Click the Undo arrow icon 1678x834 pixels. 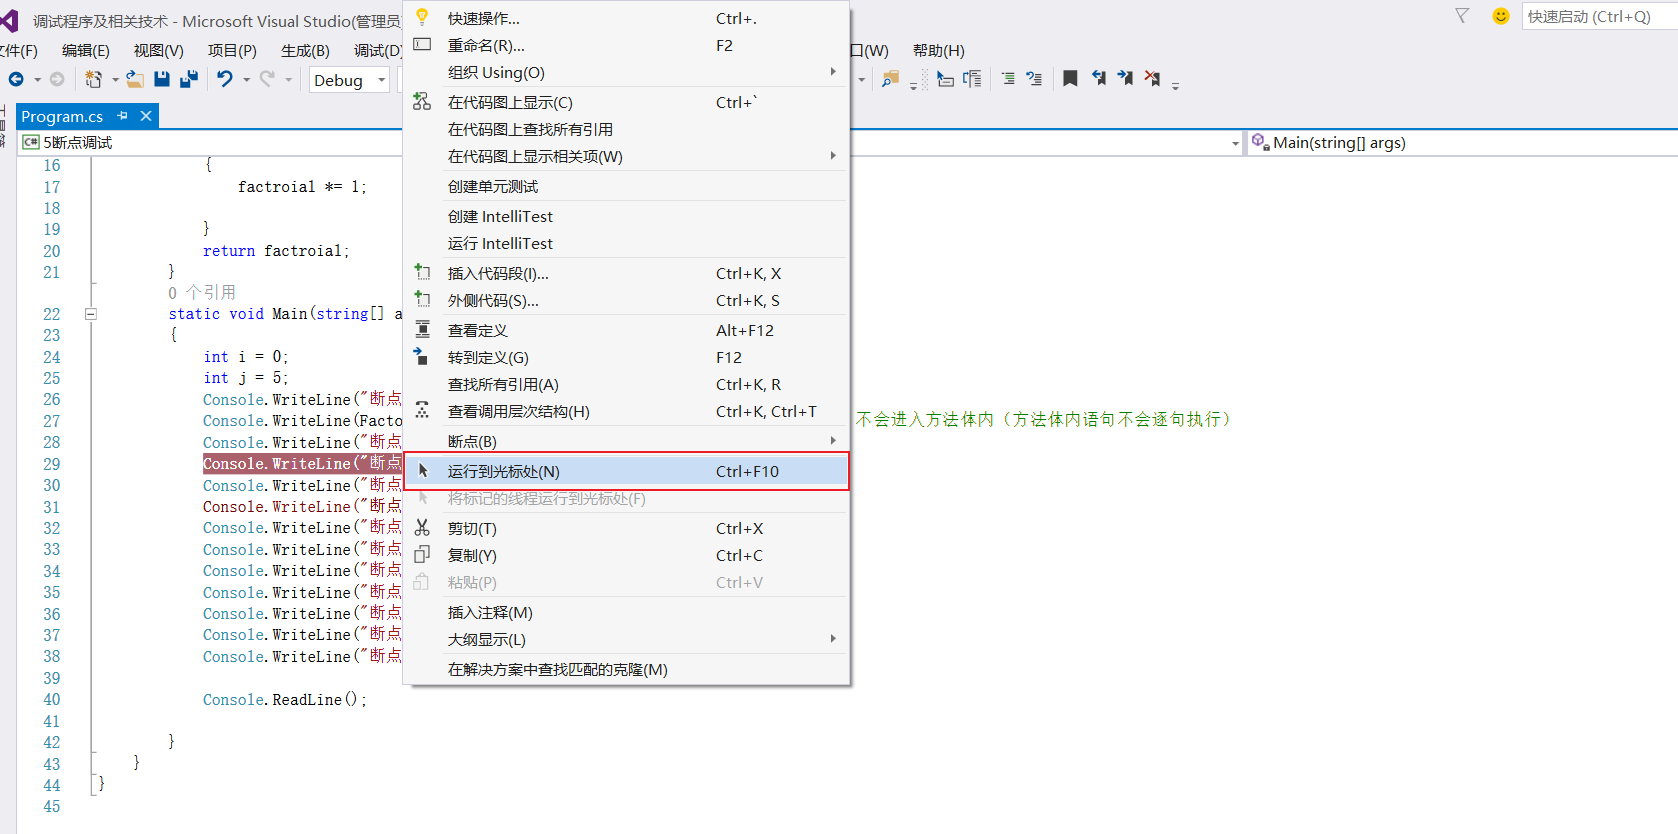tap(225, 79)
